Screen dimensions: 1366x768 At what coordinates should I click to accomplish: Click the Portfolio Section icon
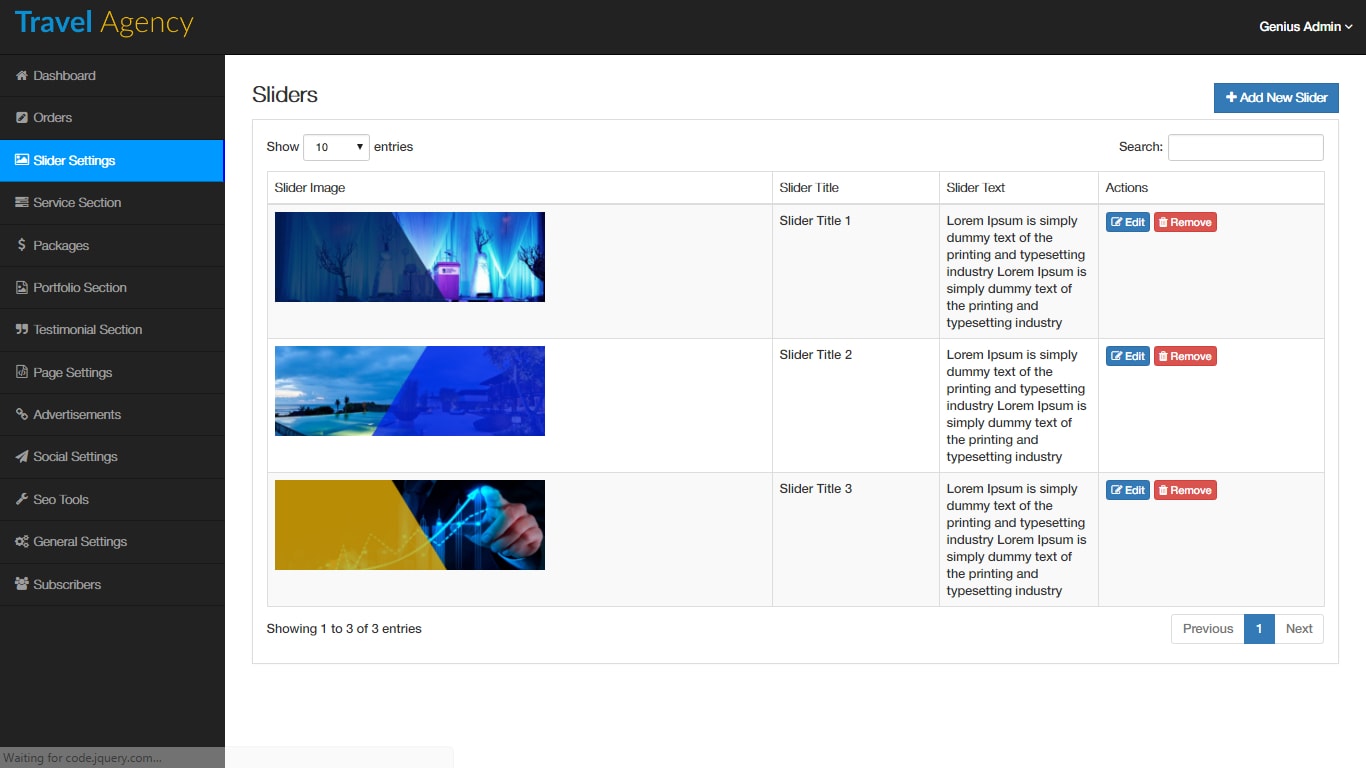21,287
